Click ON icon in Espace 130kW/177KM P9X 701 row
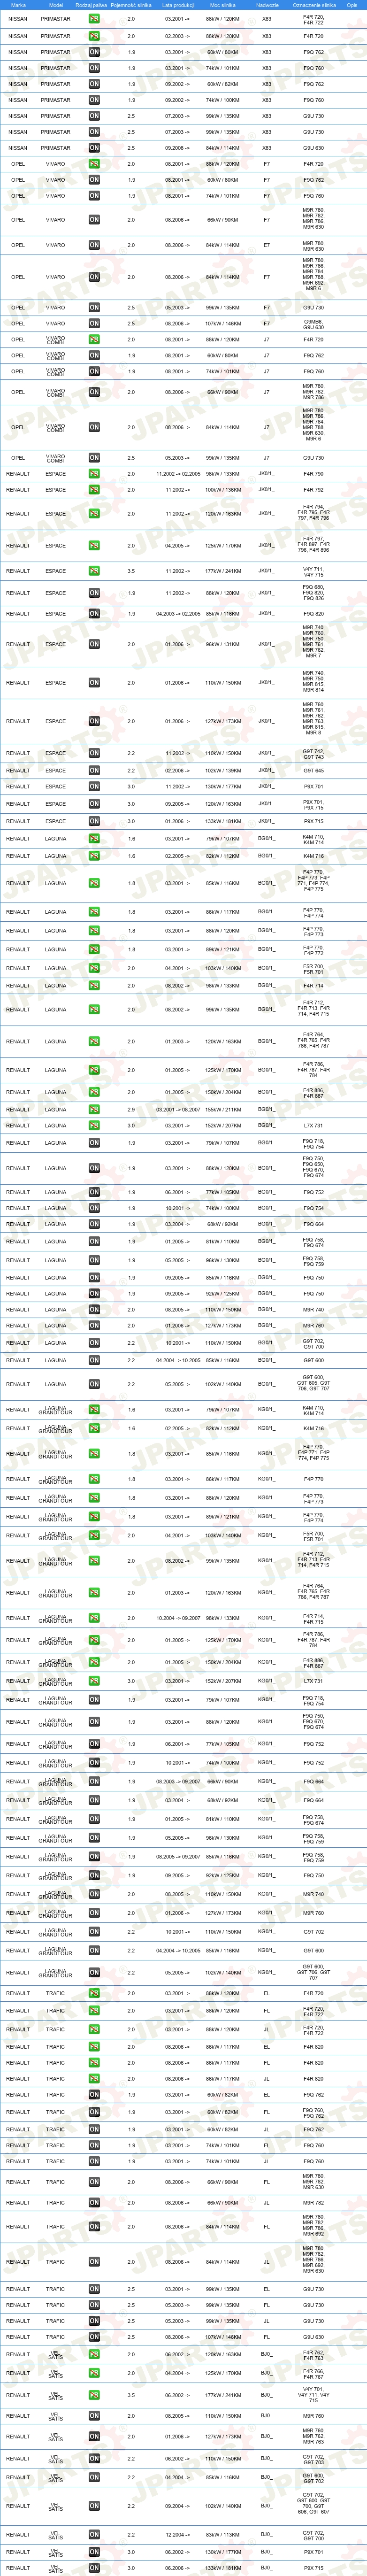Screen dimensions: 367x2576 [x=94, y=787]
